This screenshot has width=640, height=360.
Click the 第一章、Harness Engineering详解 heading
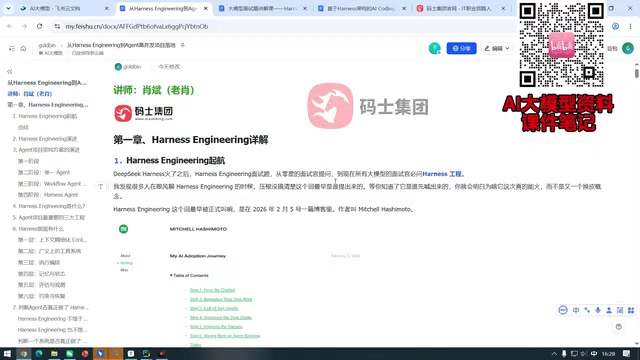[191, 140]
